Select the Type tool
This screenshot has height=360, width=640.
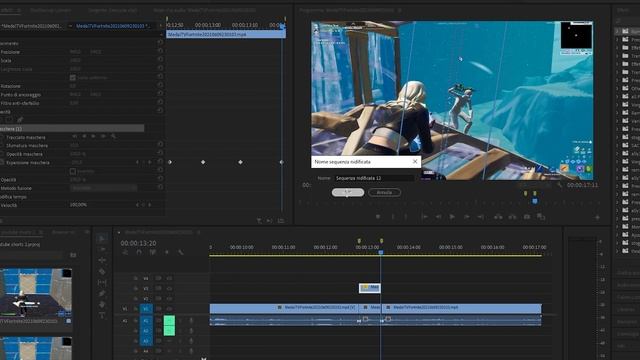102,315
